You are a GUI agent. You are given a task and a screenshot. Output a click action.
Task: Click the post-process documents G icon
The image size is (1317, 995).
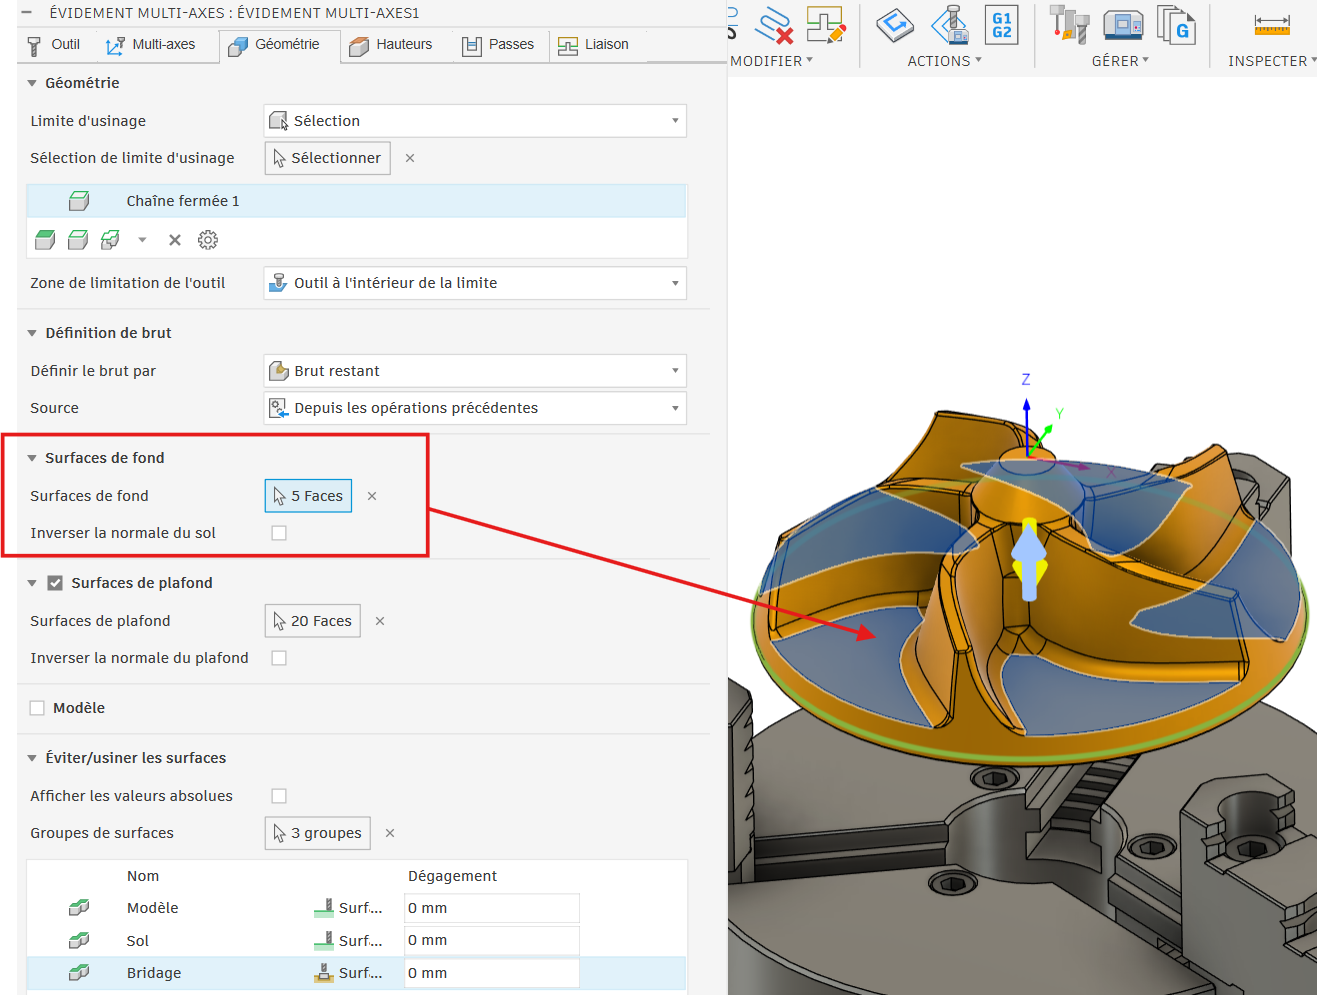click(1176, 25)
